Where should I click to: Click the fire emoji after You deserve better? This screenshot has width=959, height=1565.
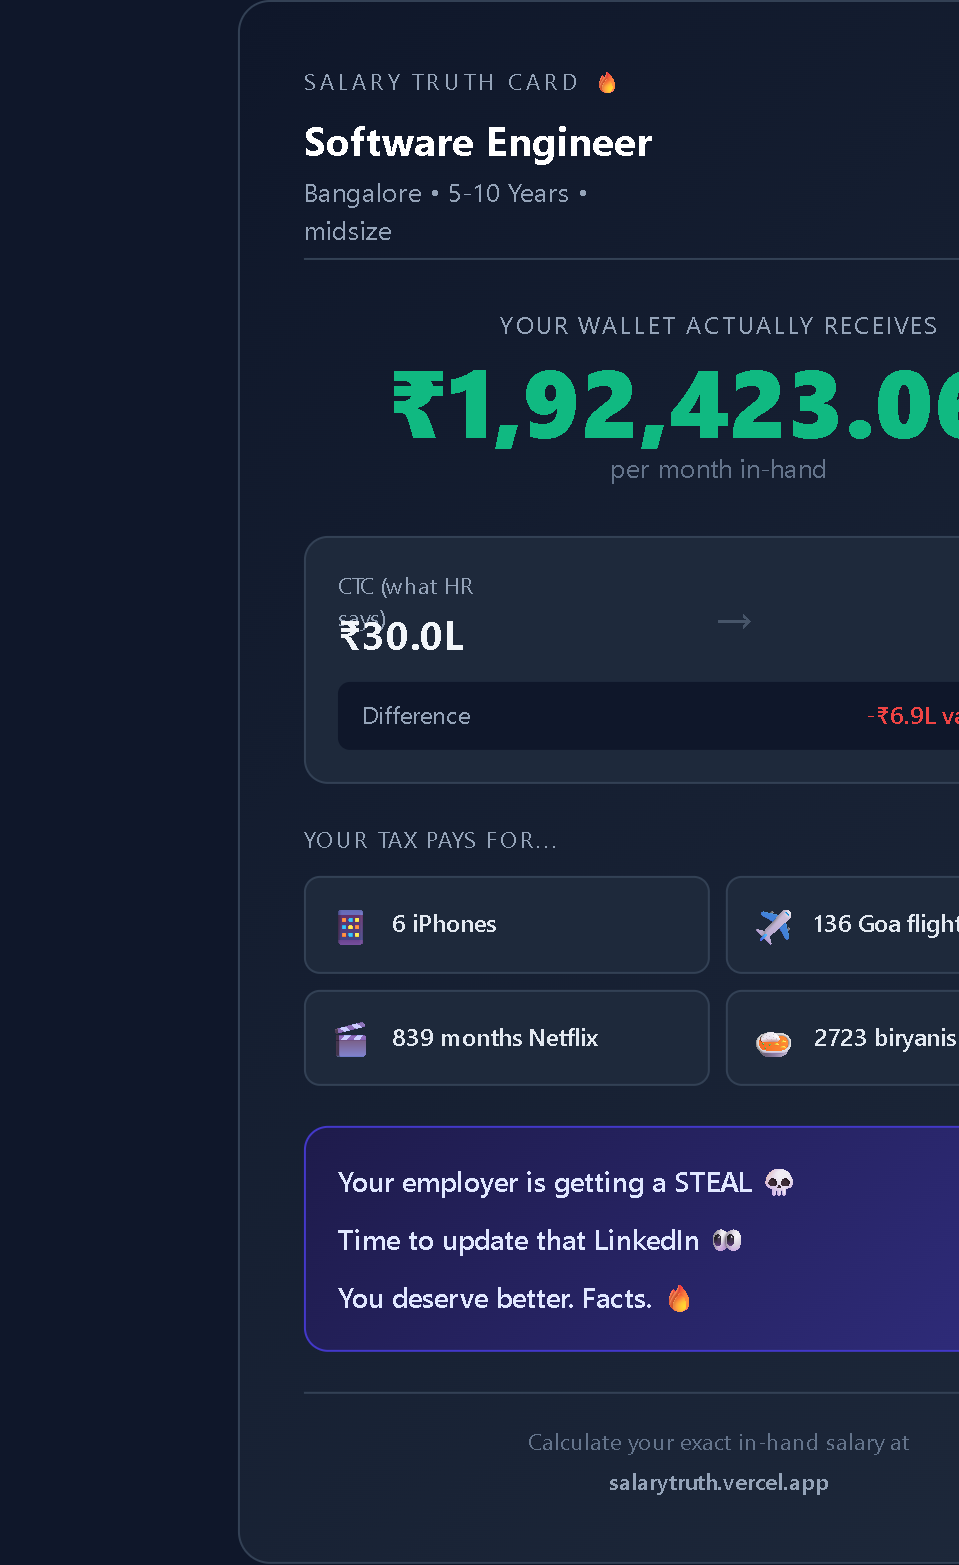pos(678,1298)
